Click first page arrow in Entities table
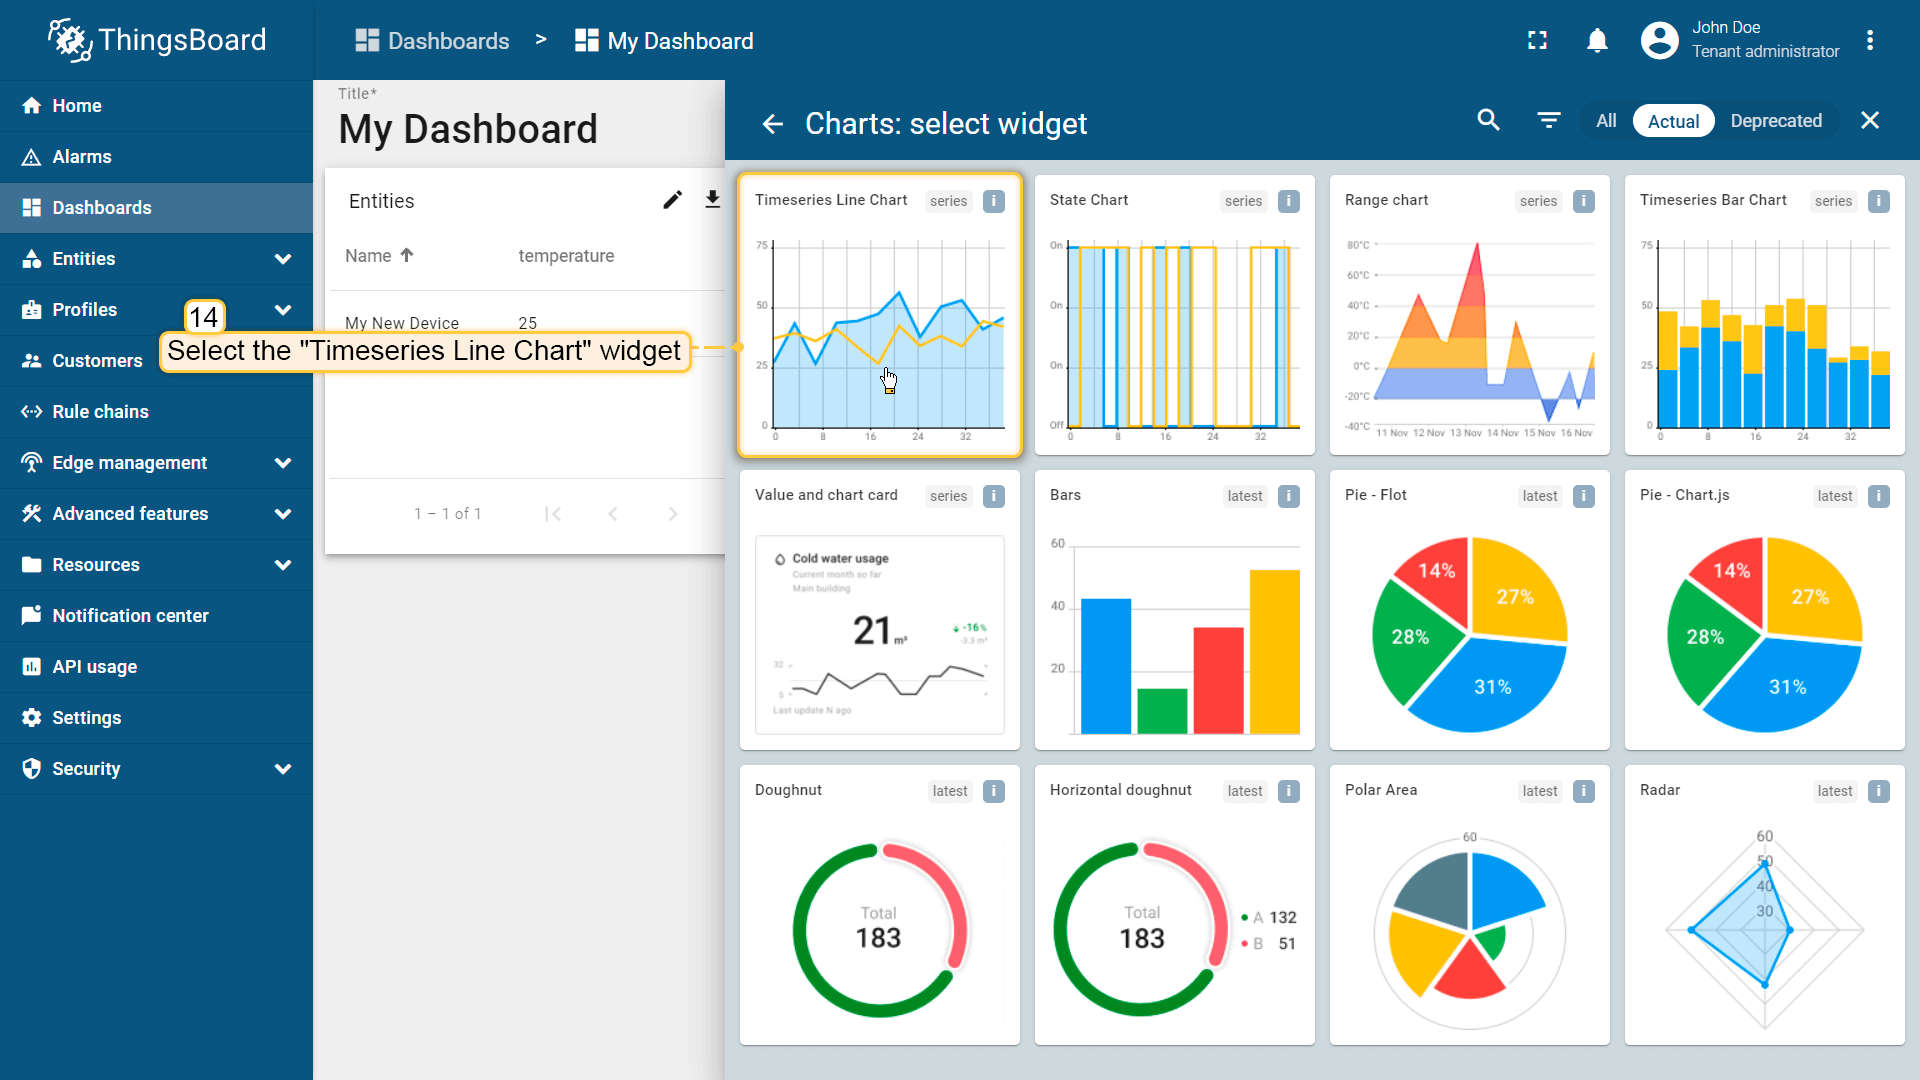The image size is (1920, 1080). (553, 514)
